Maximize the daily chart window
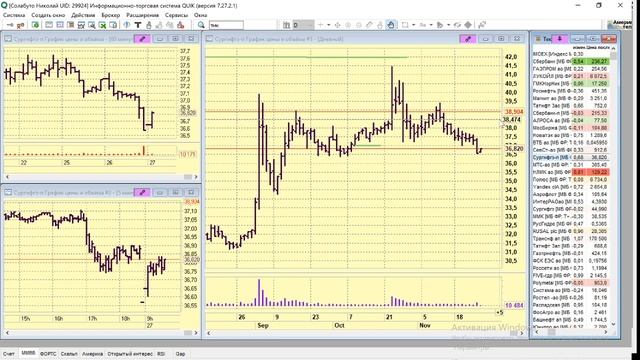This screenshot has height=360, width=640. [x=501, y=39]
